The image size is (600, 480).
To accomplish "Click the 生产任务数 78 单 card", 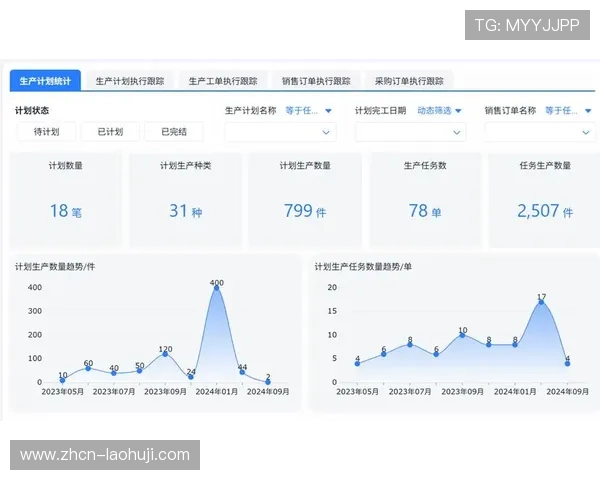I will tap(425, 200).
